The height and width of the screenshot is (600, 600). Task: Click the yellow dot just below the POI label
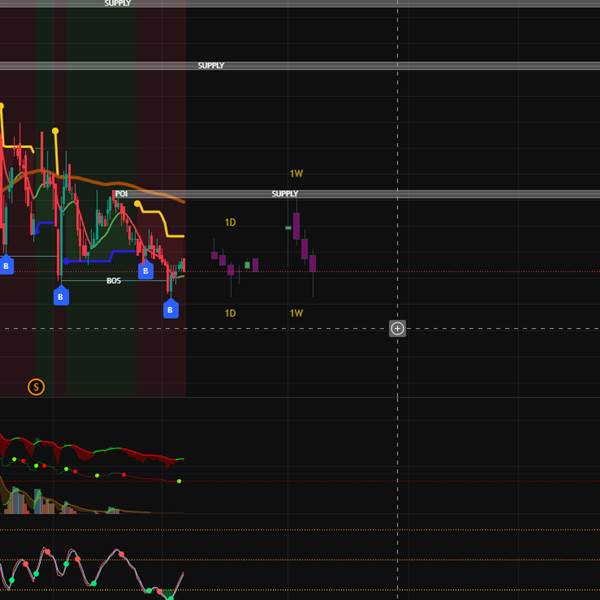137,204
